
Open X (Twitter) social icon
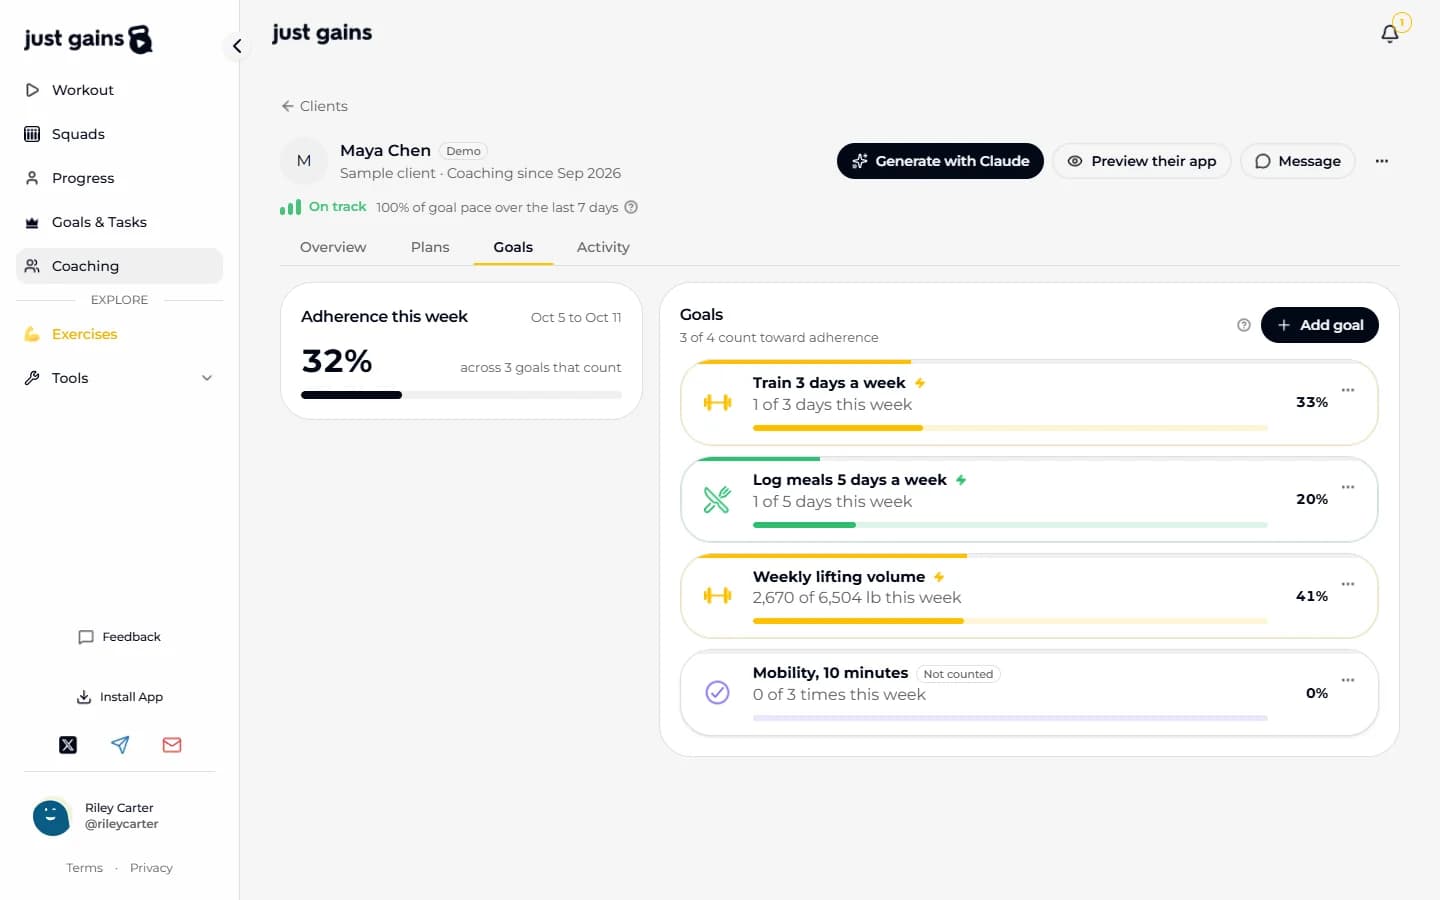point(68,745)
